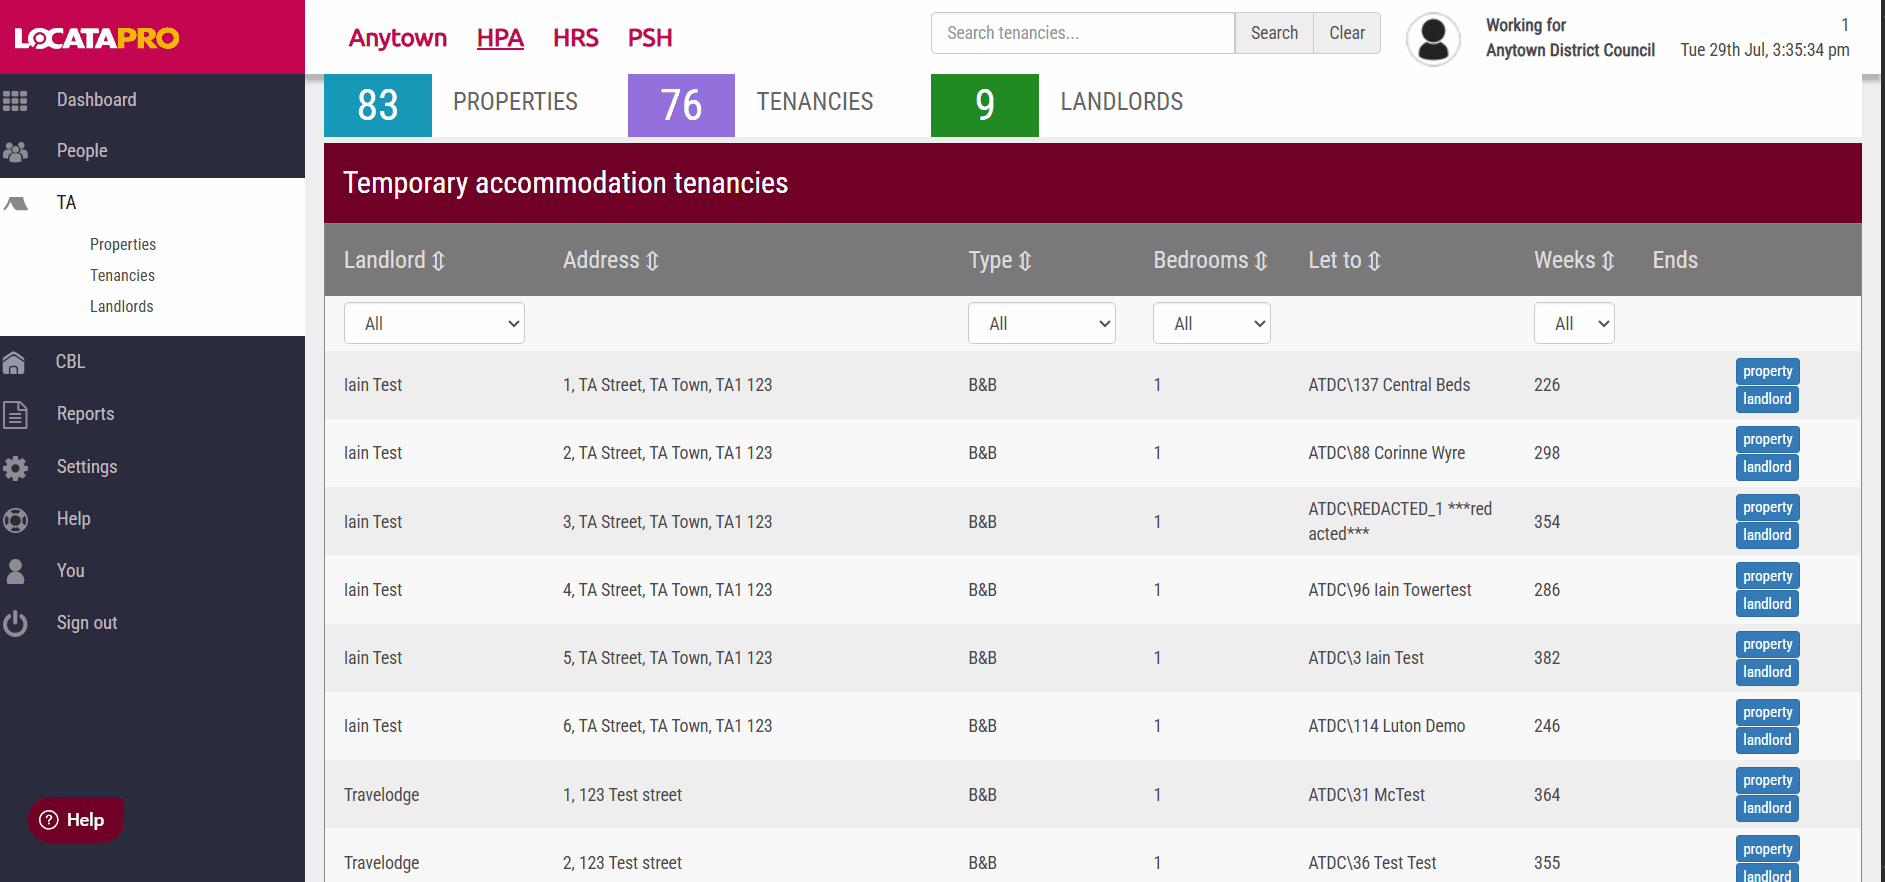The image size is (1885, 882).
Task: Click property button for Corinne Wyre row
Action: coord(1768,439)
